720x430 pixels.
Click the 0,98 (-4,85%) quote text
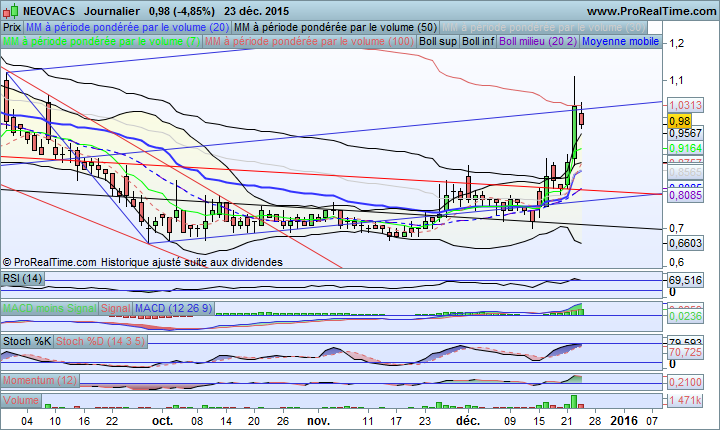(182, 11)
